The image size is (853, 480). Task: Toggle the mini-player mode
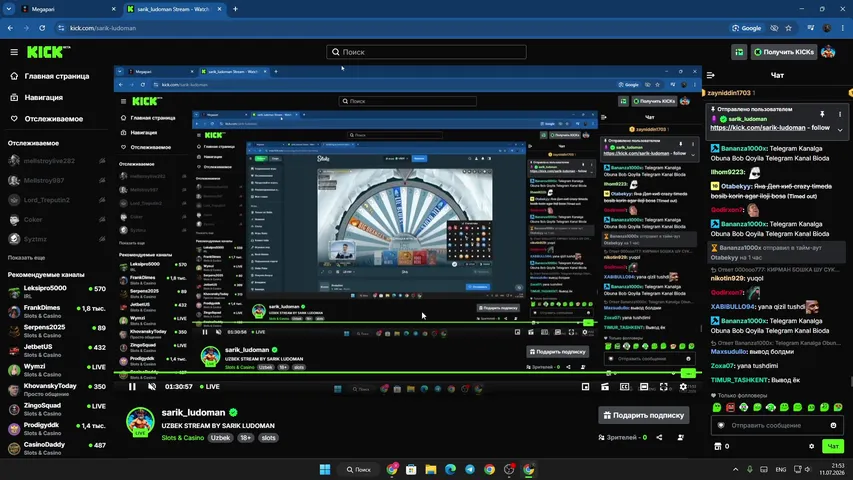click(585, 386)
